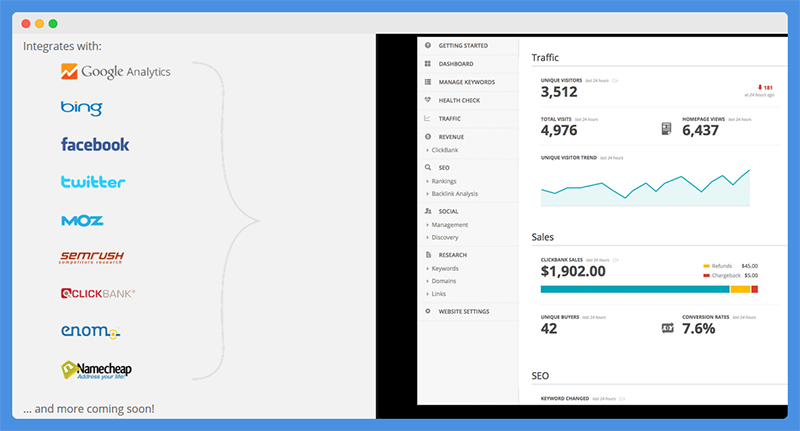800x431 pixels.
Task: Open Keywords under Research
Action: [444, 268]
